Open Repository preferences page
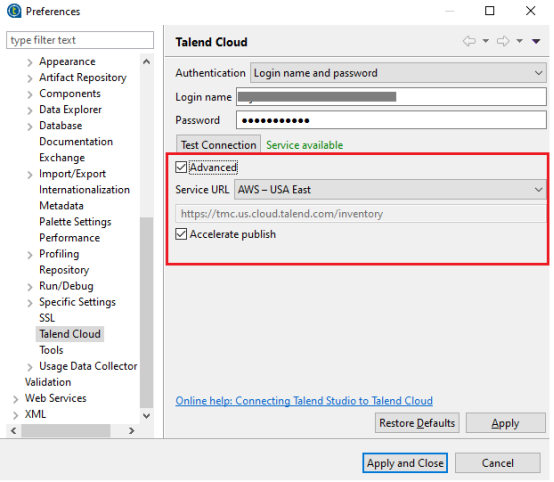Screen dimensions: 554x482 64,270
